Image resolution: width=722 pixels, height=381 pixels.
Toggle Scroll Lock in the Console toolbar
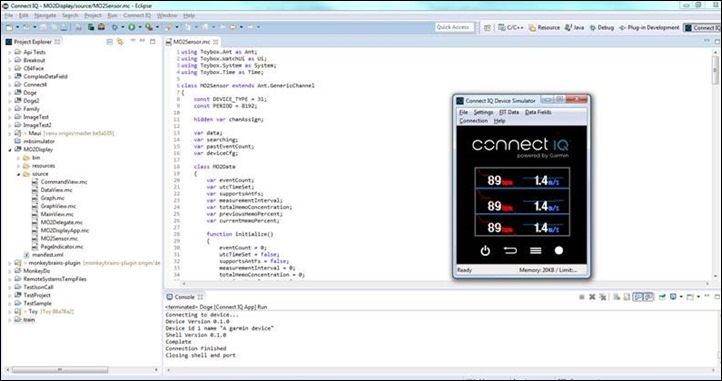click(x=627, y=297)
